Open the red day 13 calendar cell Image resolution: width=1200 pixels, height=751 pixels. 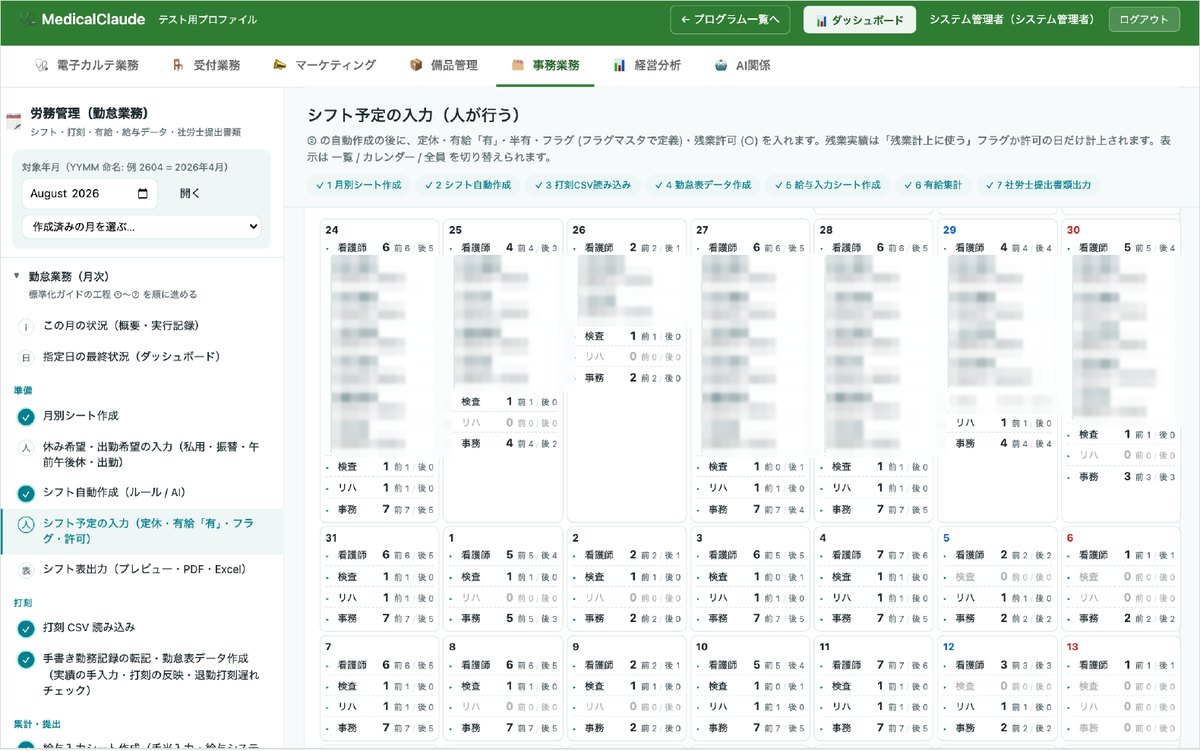1121,689
